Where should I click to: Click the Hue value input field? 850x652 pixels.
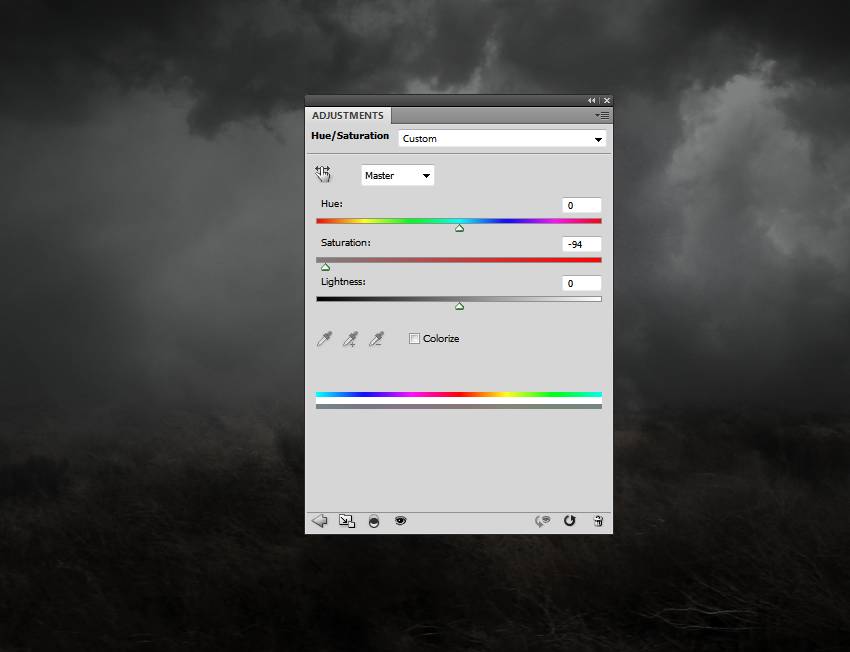point(581,205)
